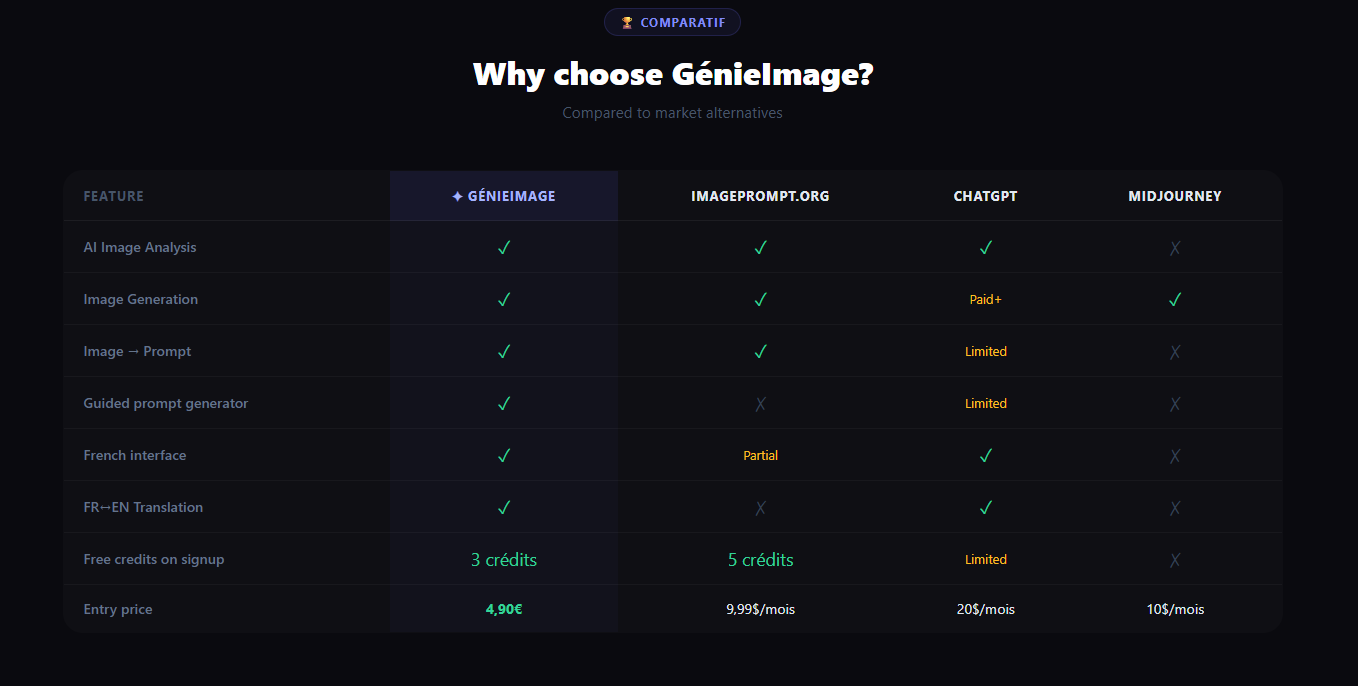Click the sparkle icon next to GÉNIEIMAGE

[x=456, y=196]
